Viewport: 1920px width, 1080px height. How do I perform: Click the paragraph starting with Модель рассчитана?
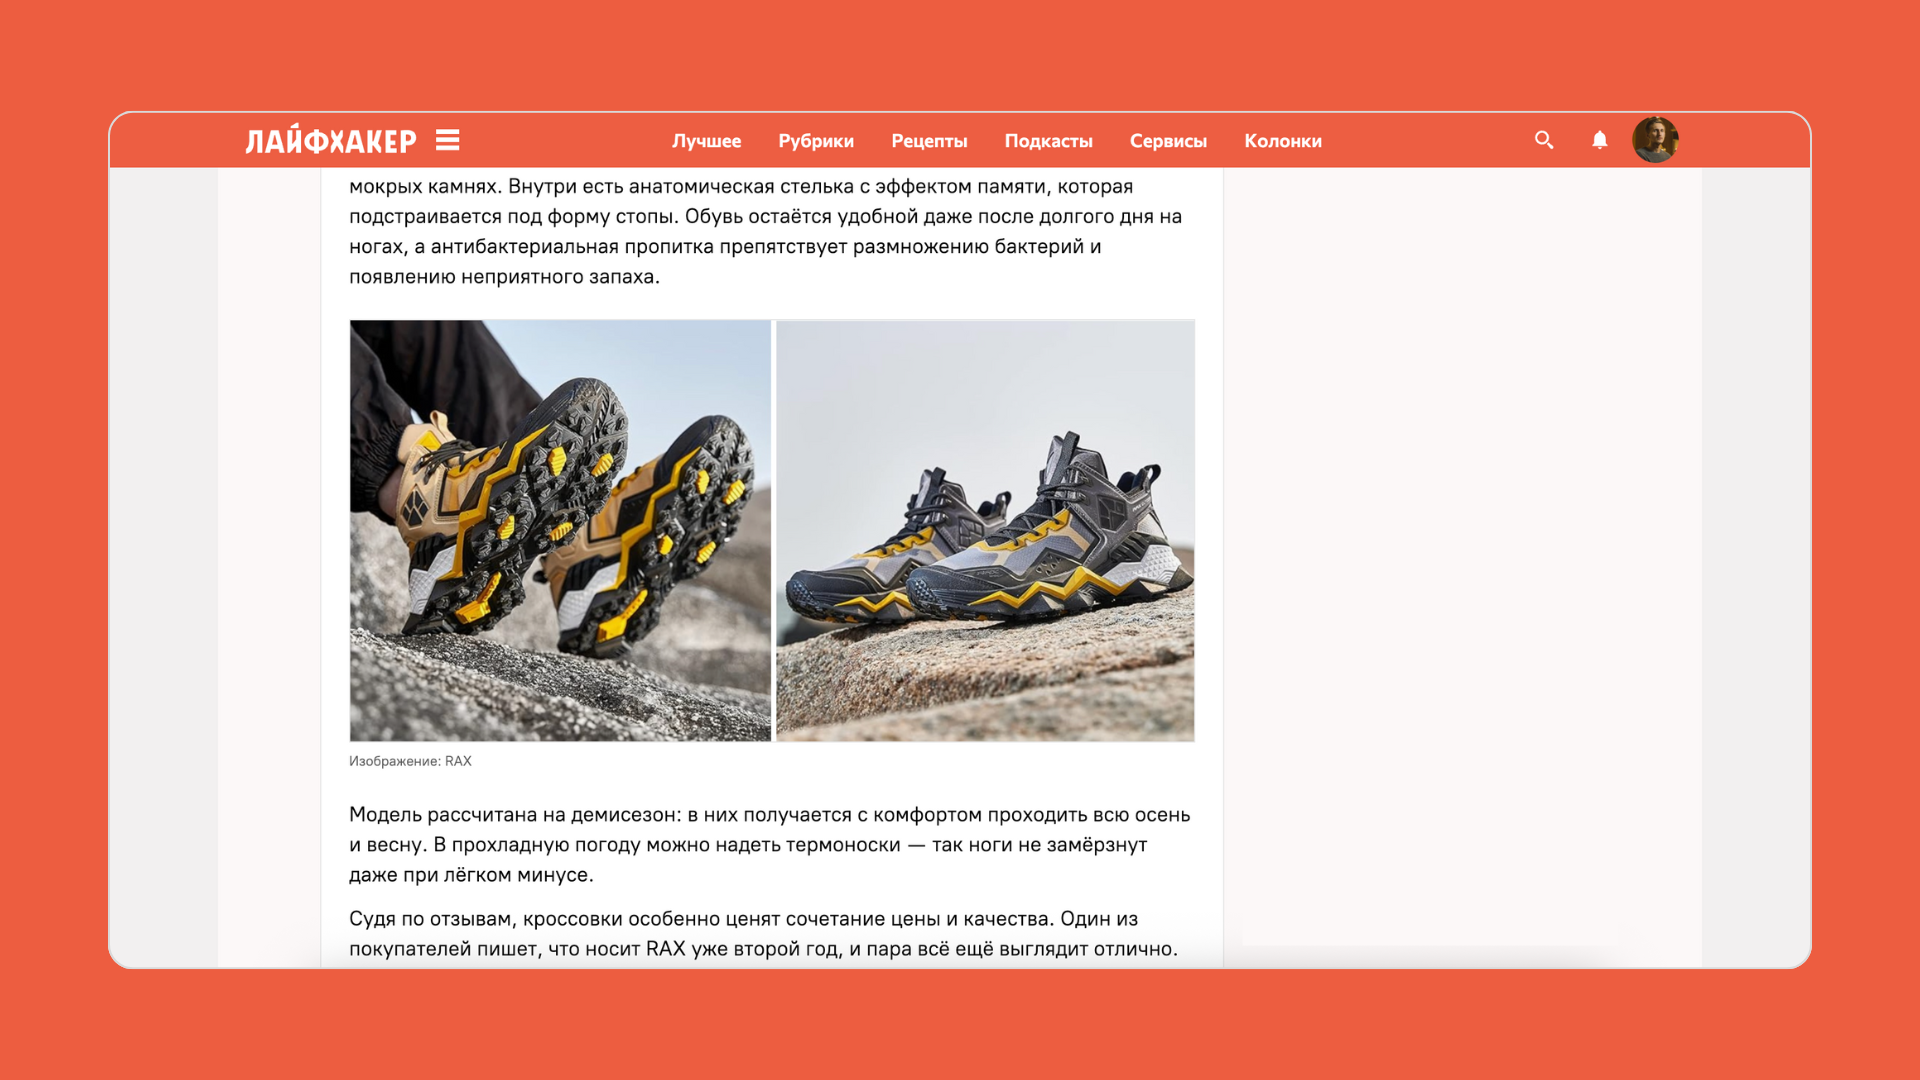point(770,845)
